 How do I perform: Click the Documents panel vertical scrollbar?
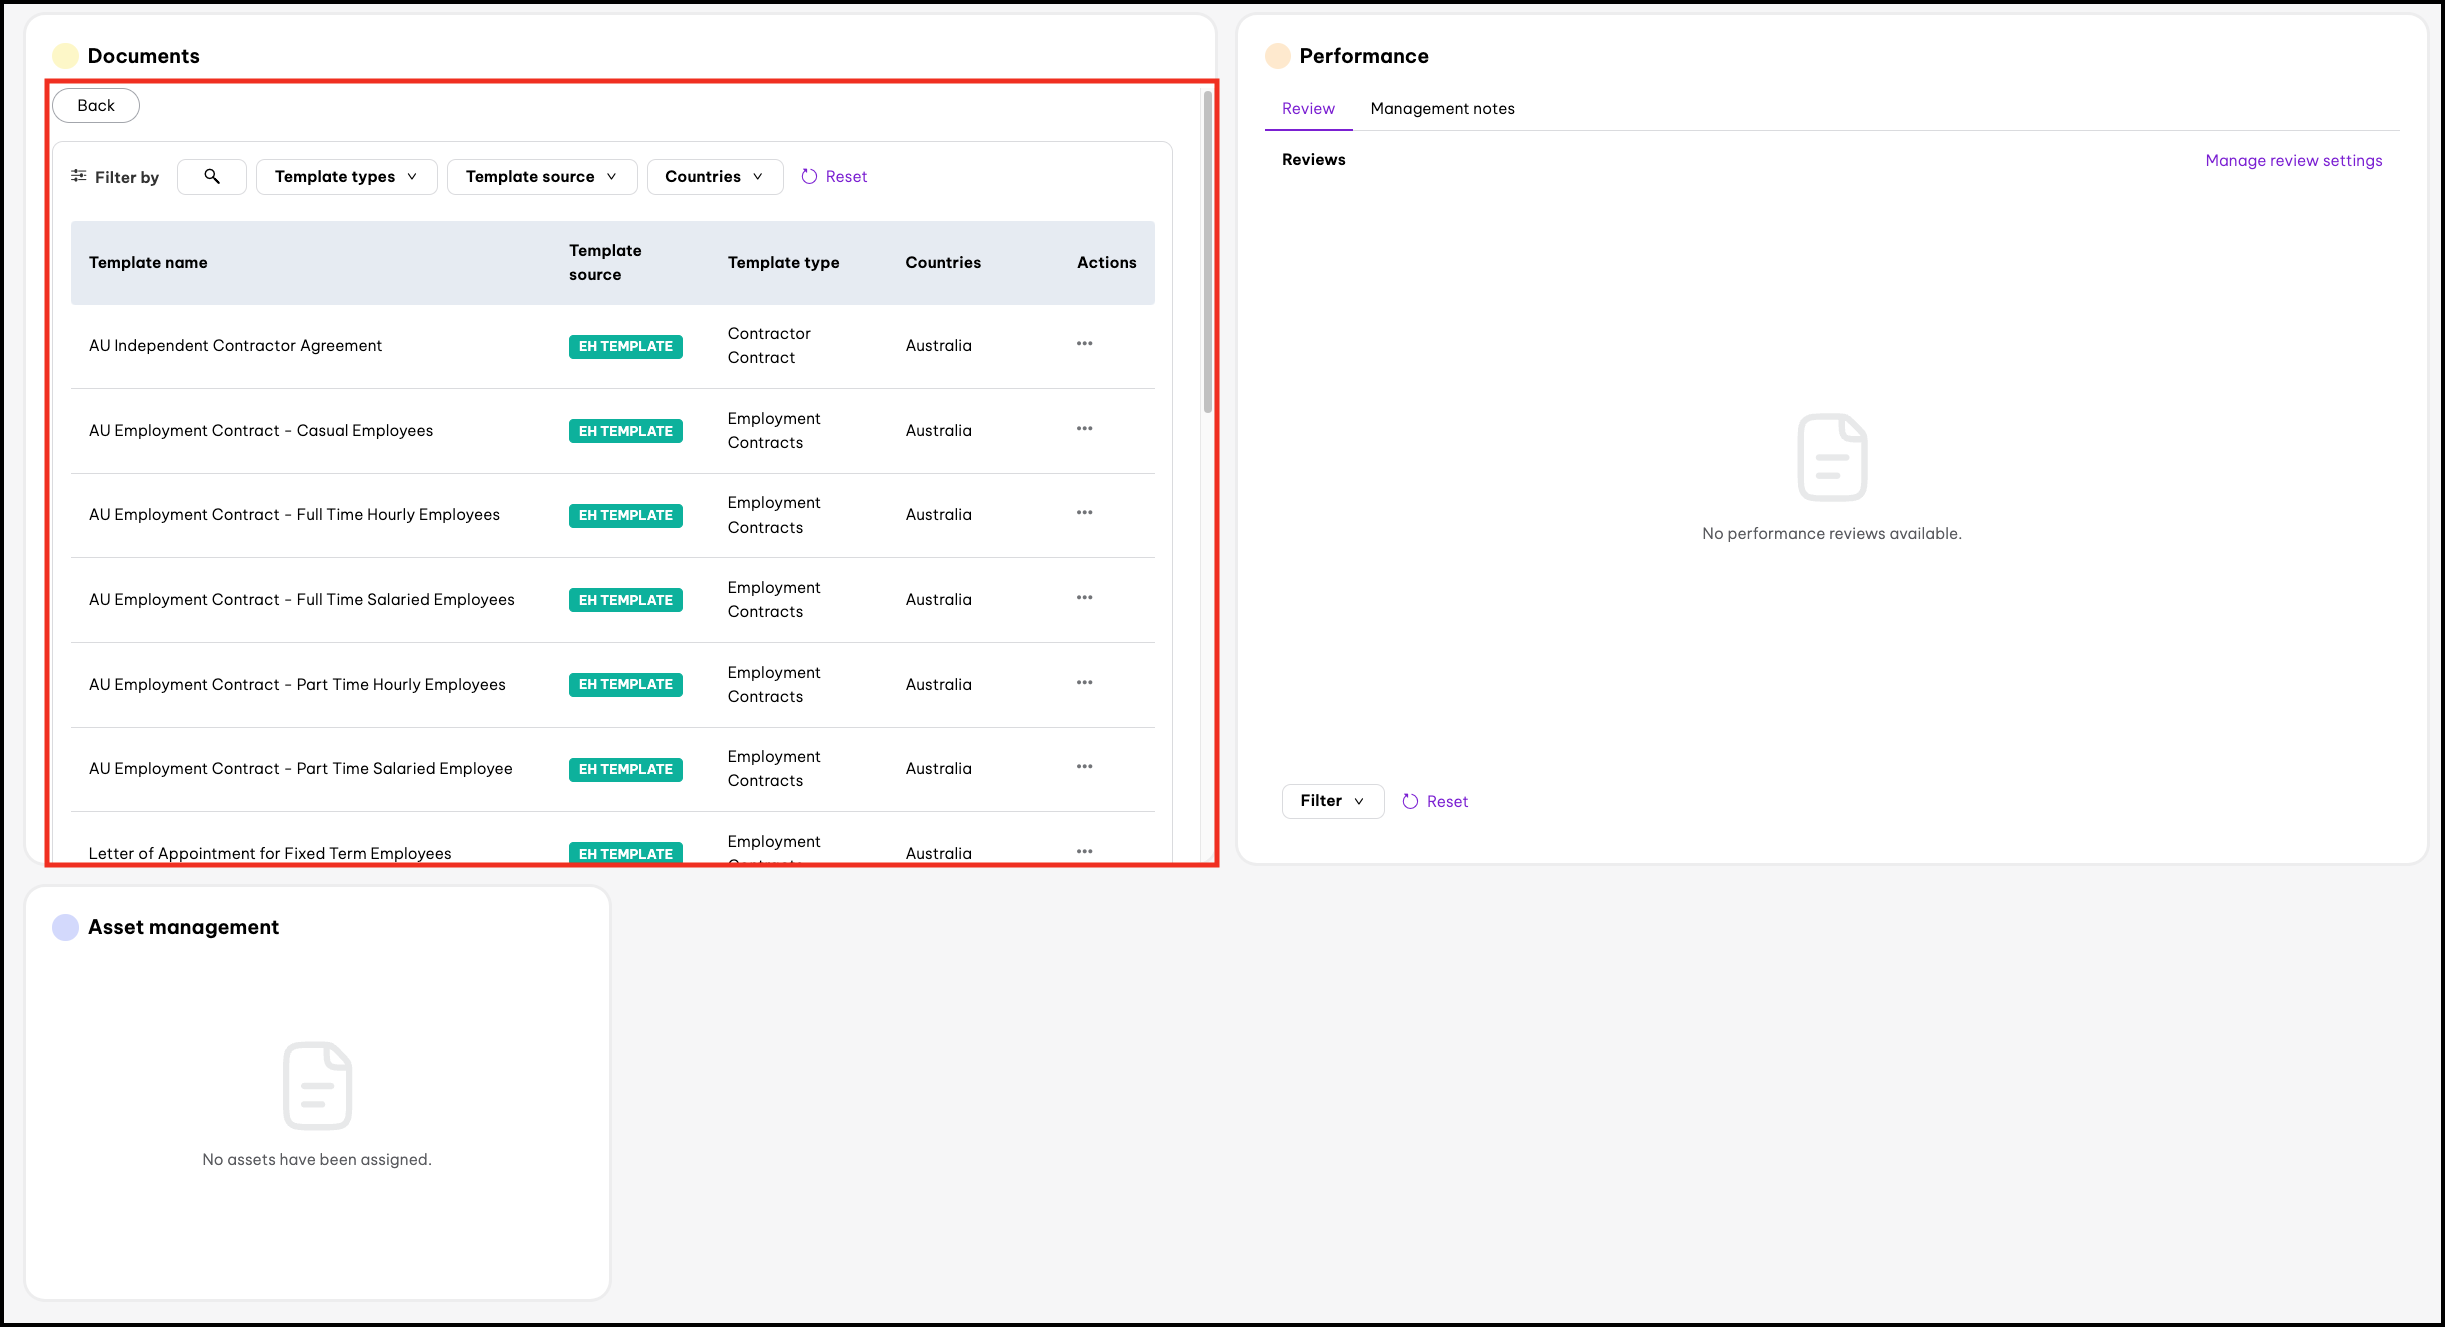1208,250
